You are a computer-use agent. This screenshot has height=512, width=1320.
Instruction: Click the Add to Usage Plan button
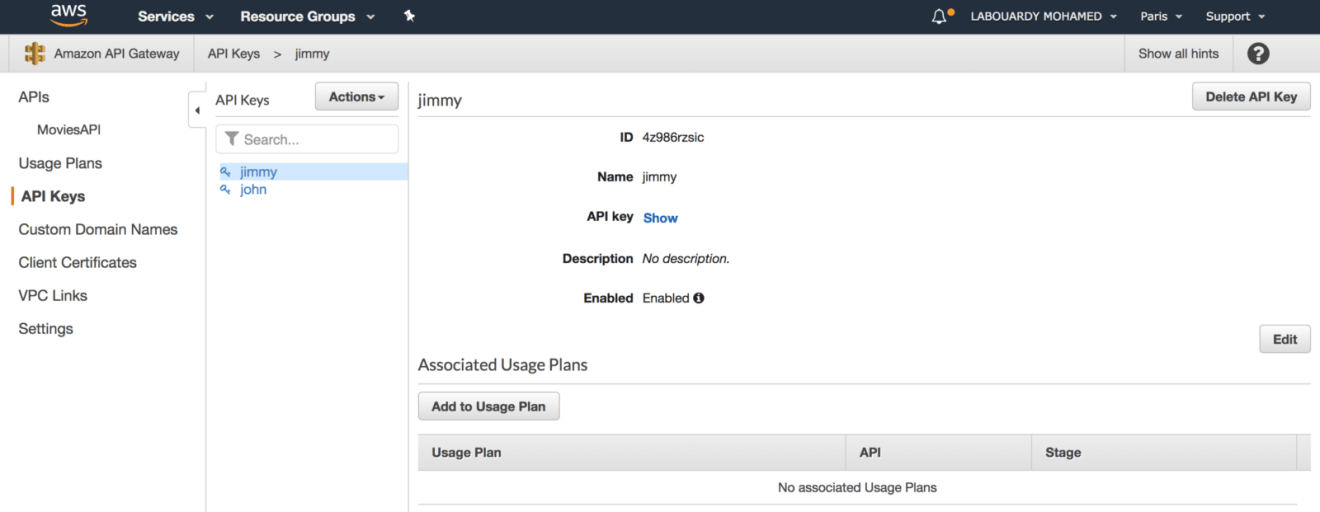488,406
